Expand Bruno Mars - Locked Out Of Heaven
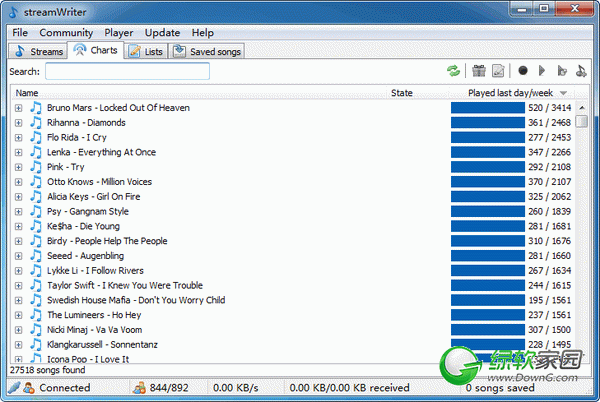Image resolution: width=600 pixels, height=402 pixels. tap(18, 108)
